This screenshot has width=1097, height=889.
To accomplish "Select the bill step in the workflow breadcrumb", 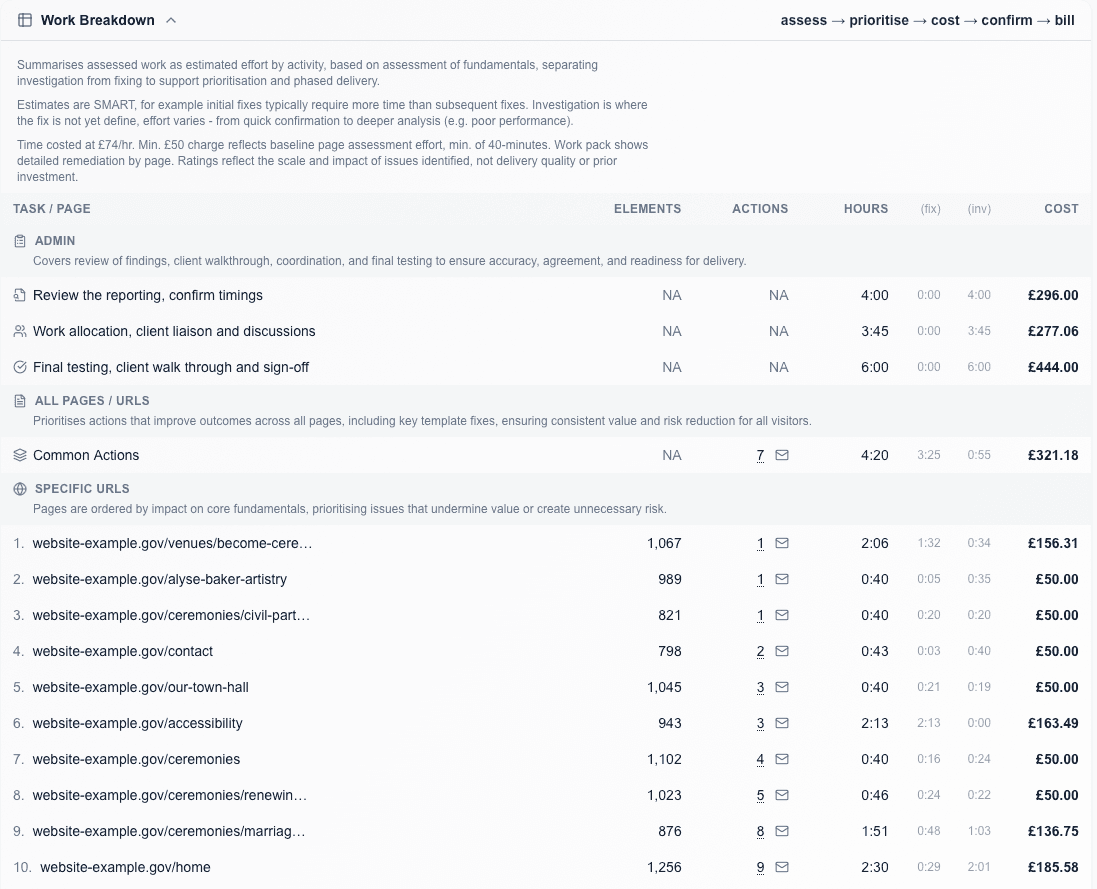I will point(1065,20).
